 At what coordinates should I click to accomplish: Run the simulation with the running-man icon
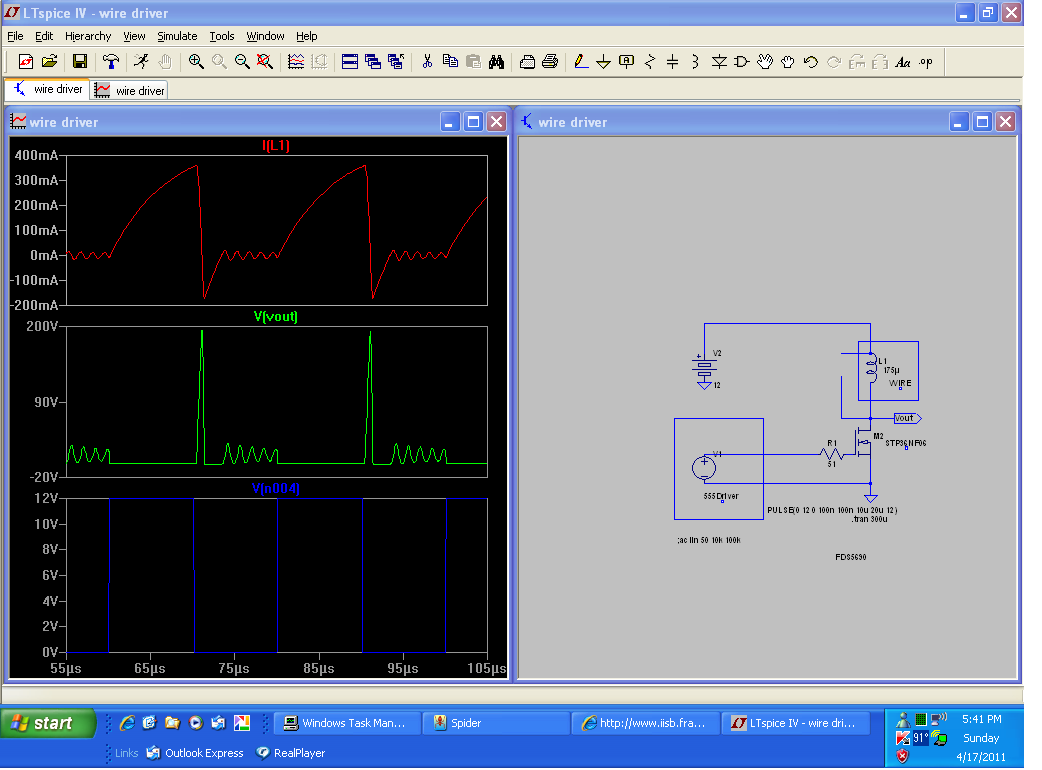pos(141,62)
